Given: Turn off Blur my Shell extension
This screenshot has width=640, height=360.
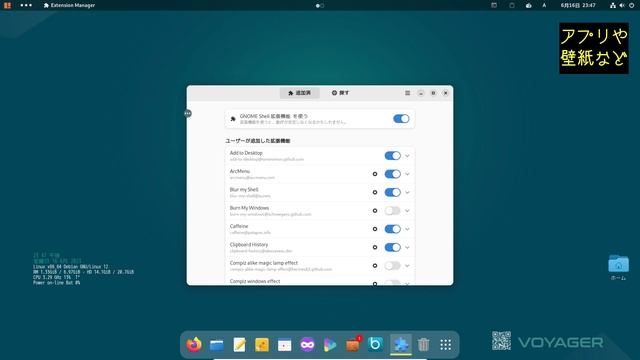Looking at the screenshot, I should coord(392,192).
